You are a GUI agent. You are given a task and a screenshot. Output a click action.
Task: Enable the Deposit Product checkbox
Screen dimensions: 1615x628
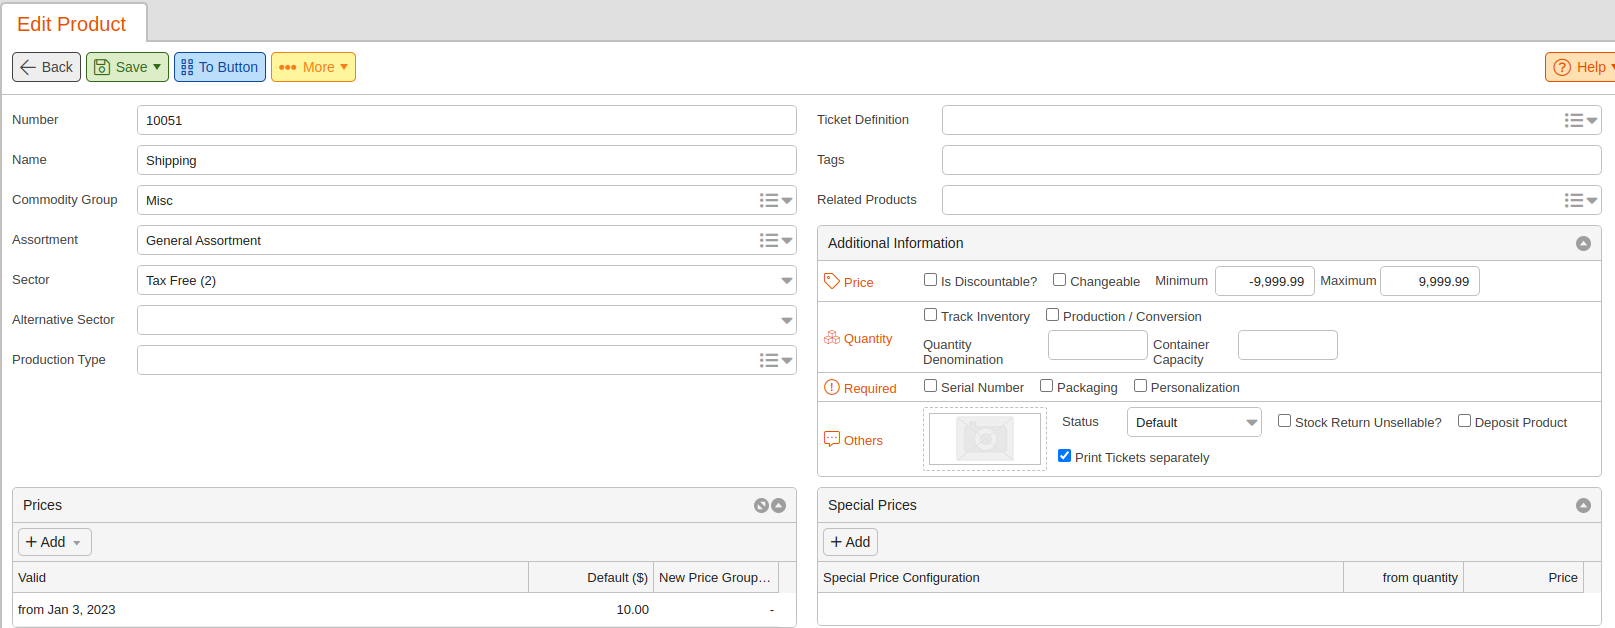(1464, 421)
